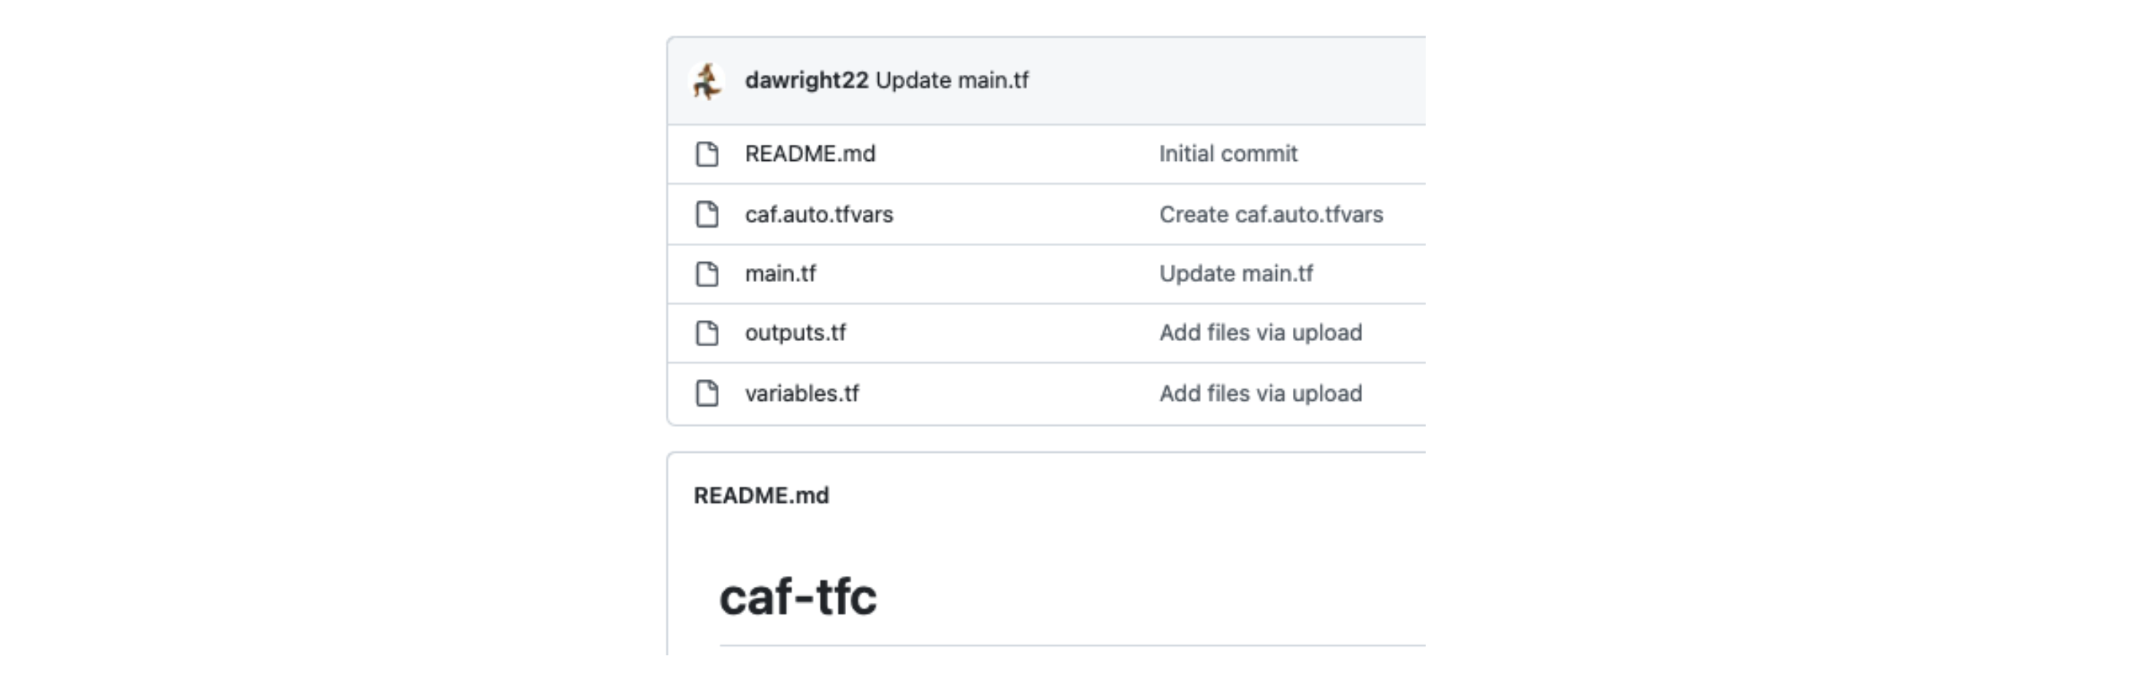Click the file icon next to variables.tf
This screenshot has height=696, width=2132.
[707, 393]
